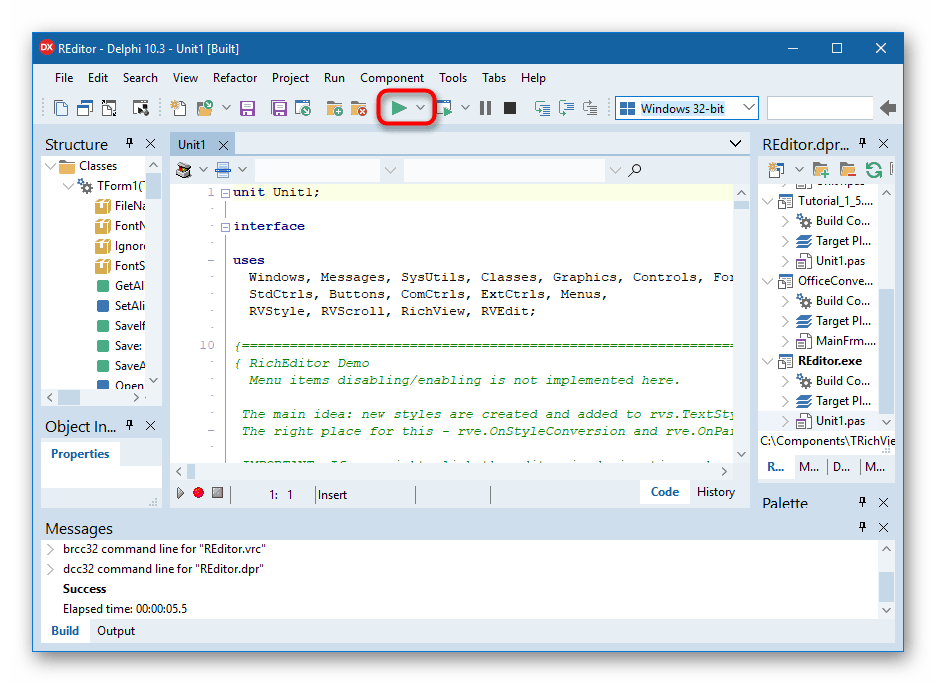Viewport: 936px width, 684px height.
Task: Toggle the pin on the Messages panel
Action: [863, 526]
